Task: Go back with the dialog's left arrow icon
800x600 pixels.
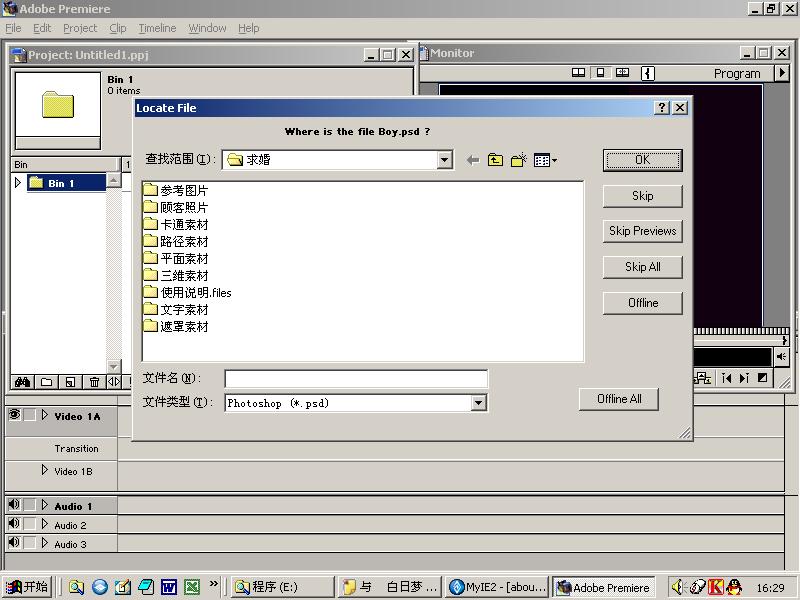Action: tap(473, 160)
